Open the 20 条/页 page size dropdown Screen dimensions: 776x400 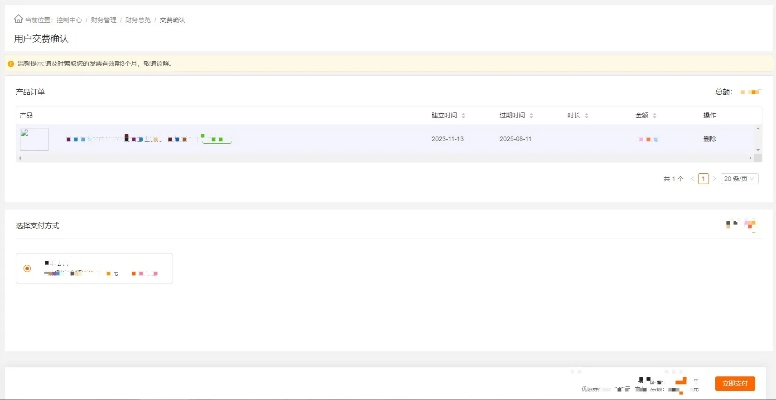point(737,178)
